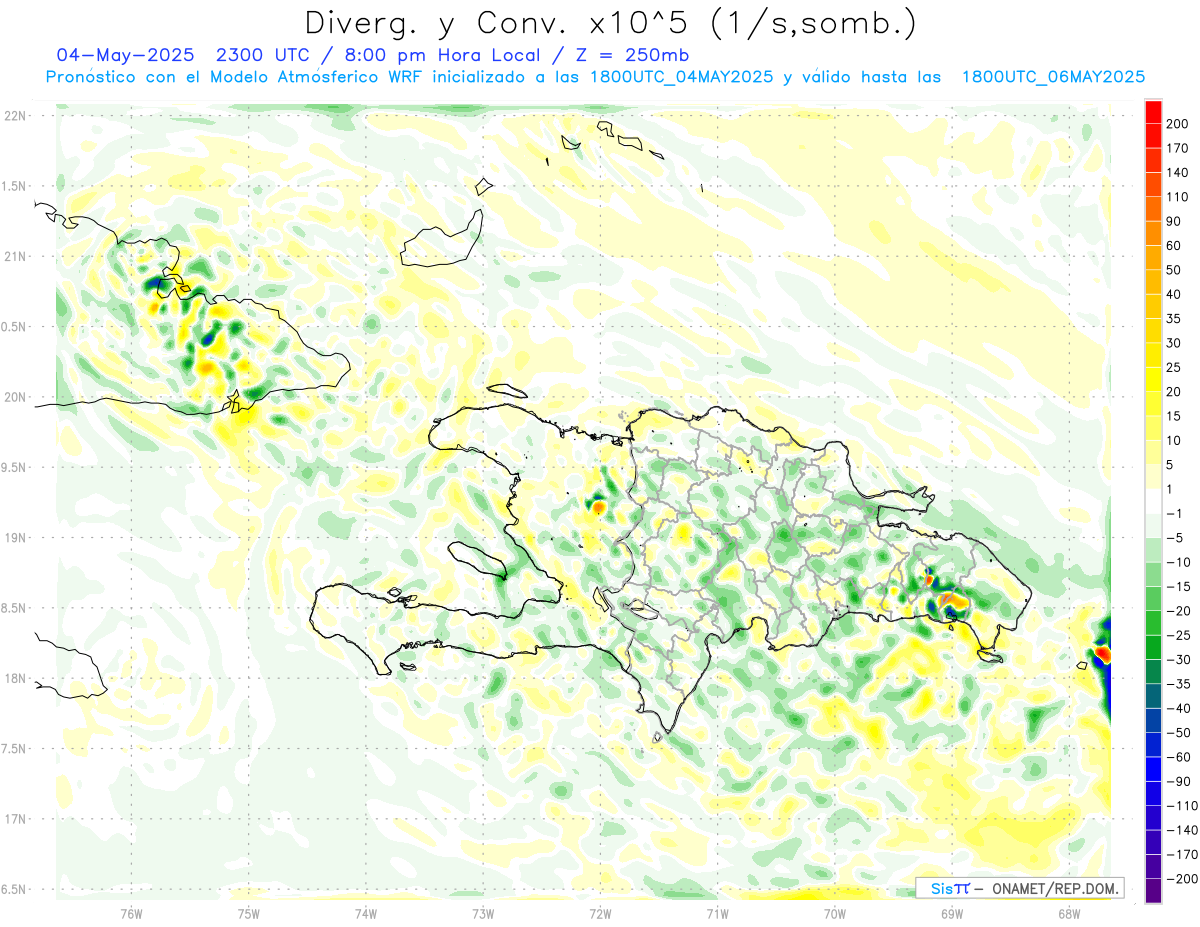This screenshot has width=1200, height=927.
Task: Click the positive '35' colorbar label
Action: 1175,319
